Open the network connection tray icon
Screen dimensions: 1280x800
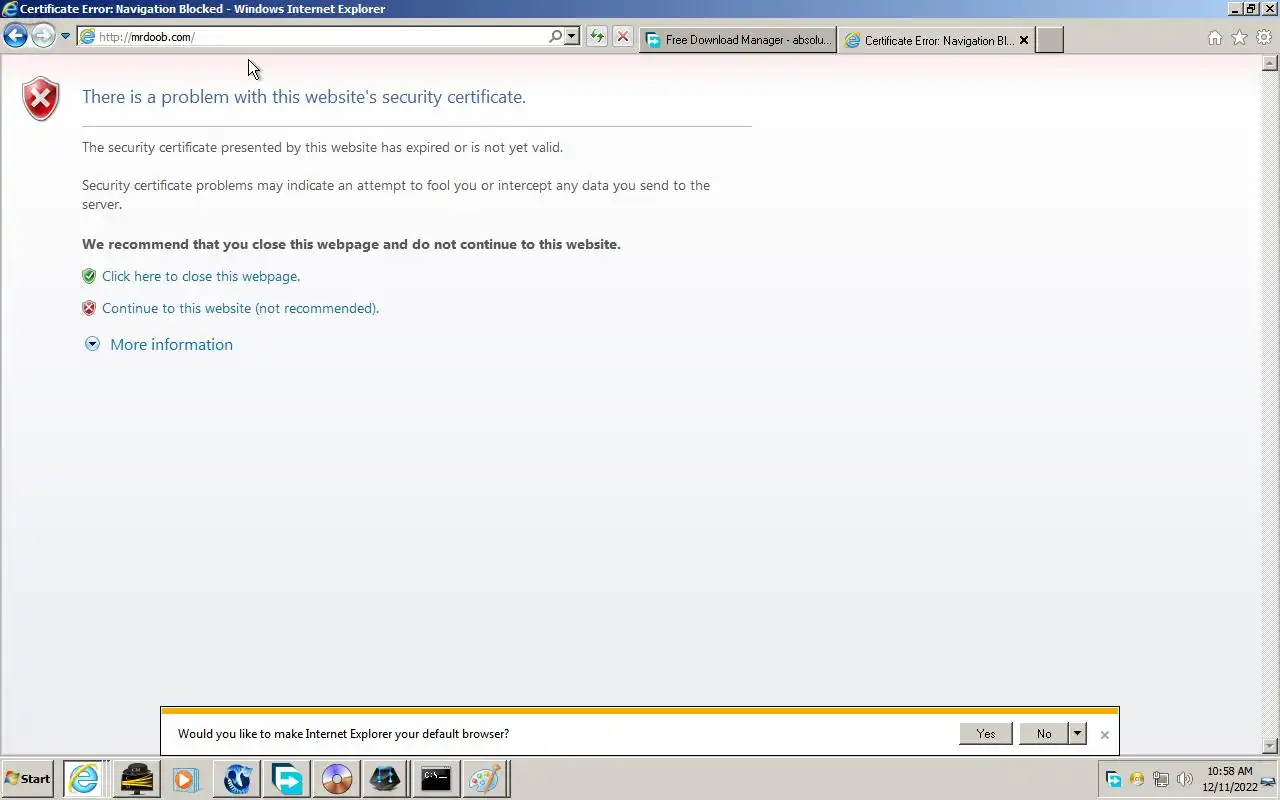1161,779
